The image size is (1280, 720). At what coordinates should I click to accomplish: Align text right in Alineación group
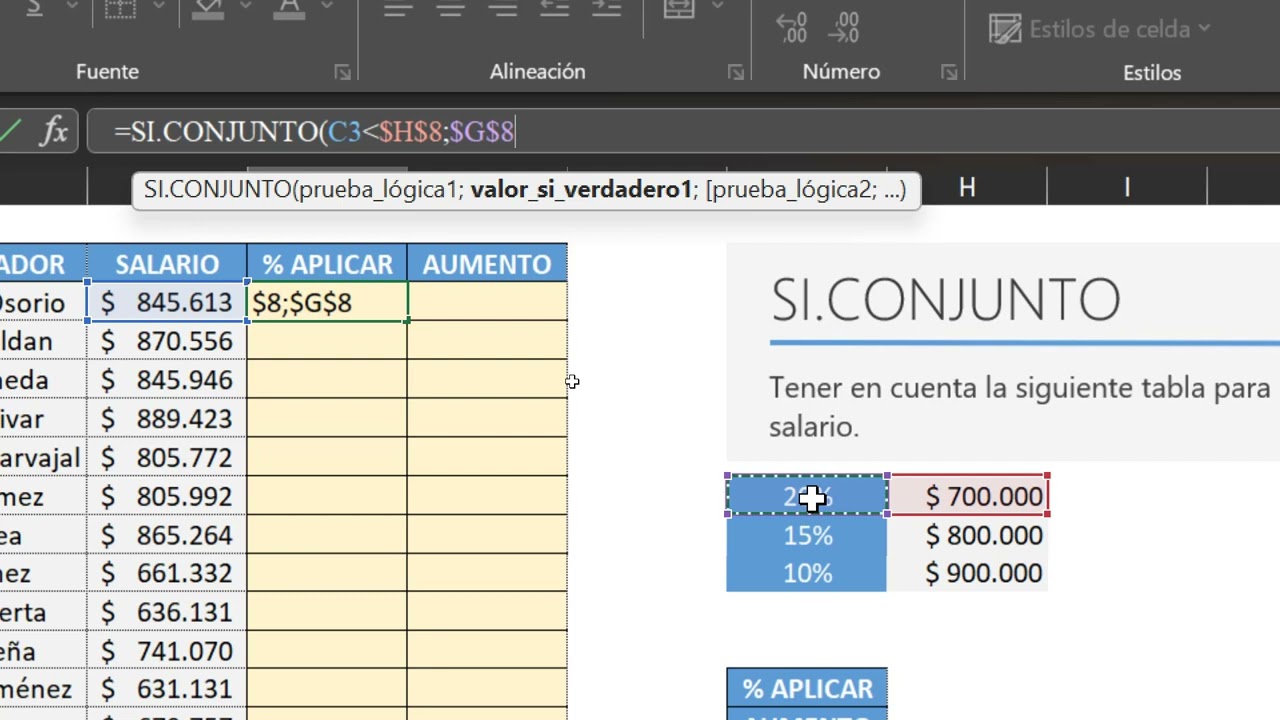tap(502, 8)
